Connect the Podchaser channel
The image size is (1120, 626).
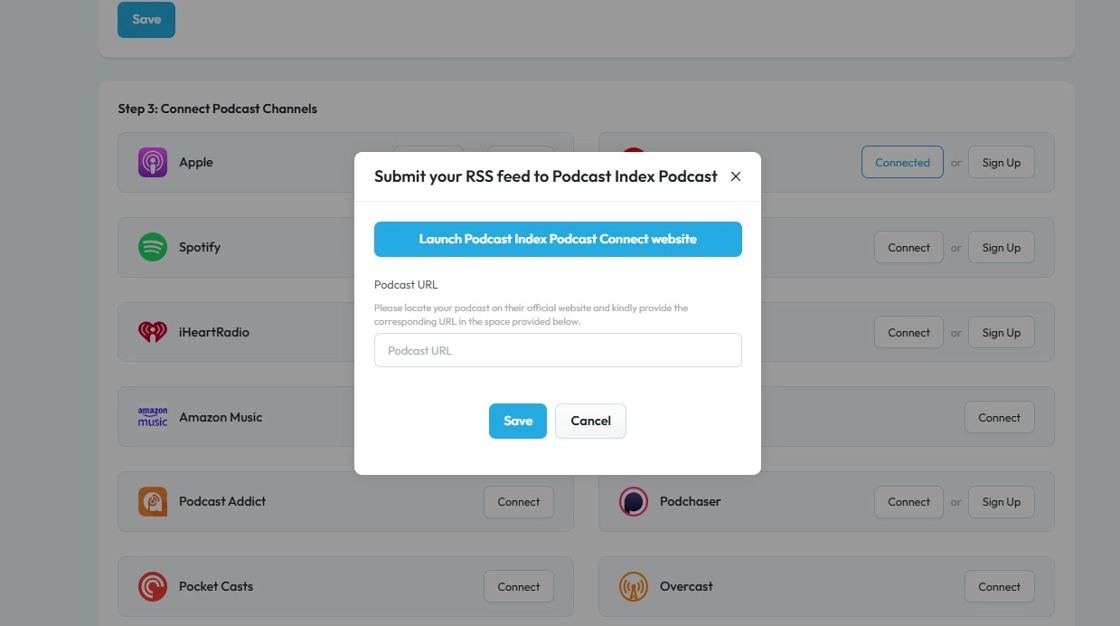909,502
